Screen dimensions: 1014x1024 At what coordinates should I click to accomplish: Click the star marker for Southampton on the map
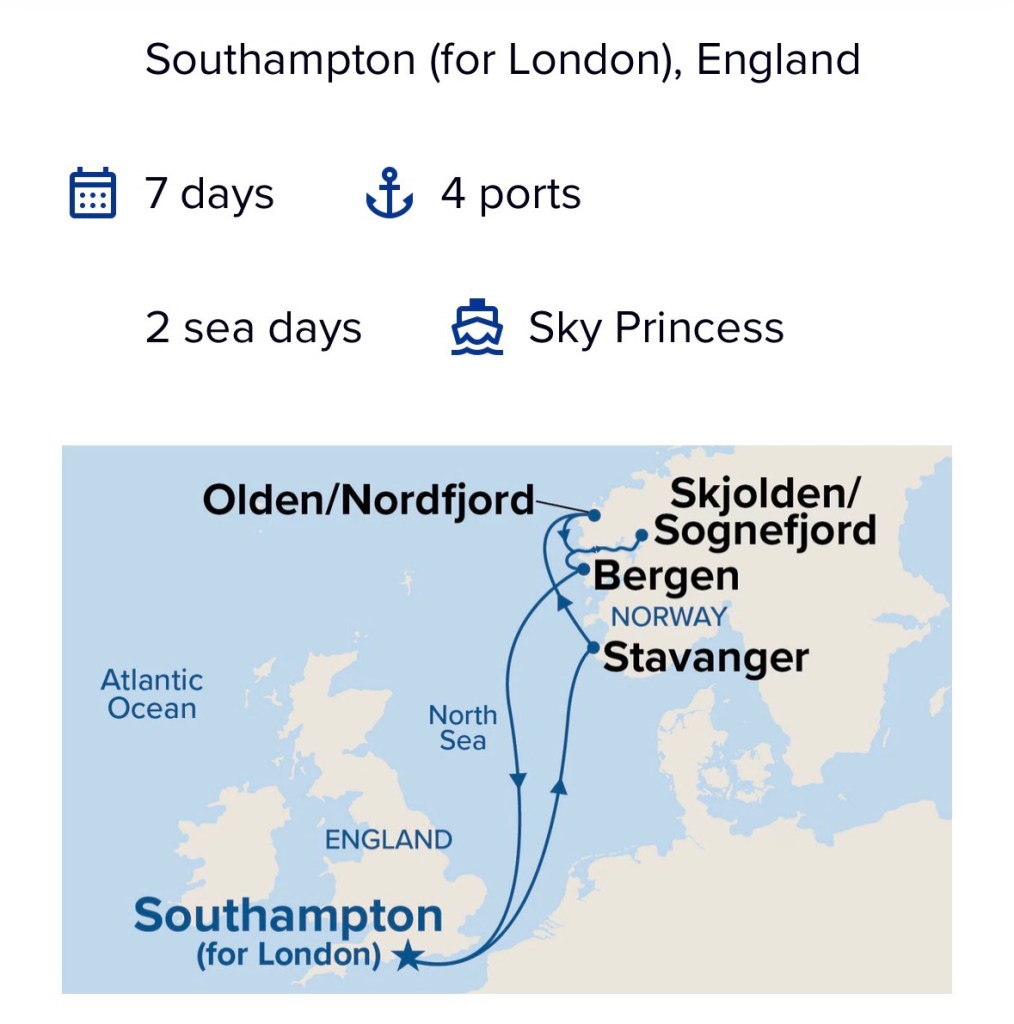407,956
